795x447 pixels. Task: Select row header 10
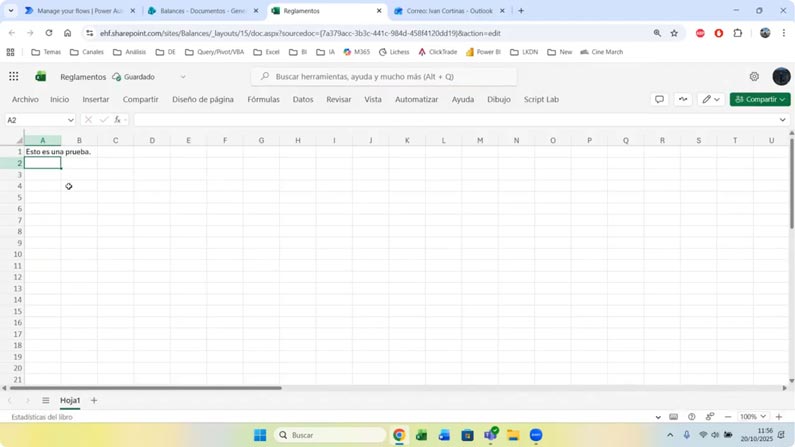pos(18,254)
